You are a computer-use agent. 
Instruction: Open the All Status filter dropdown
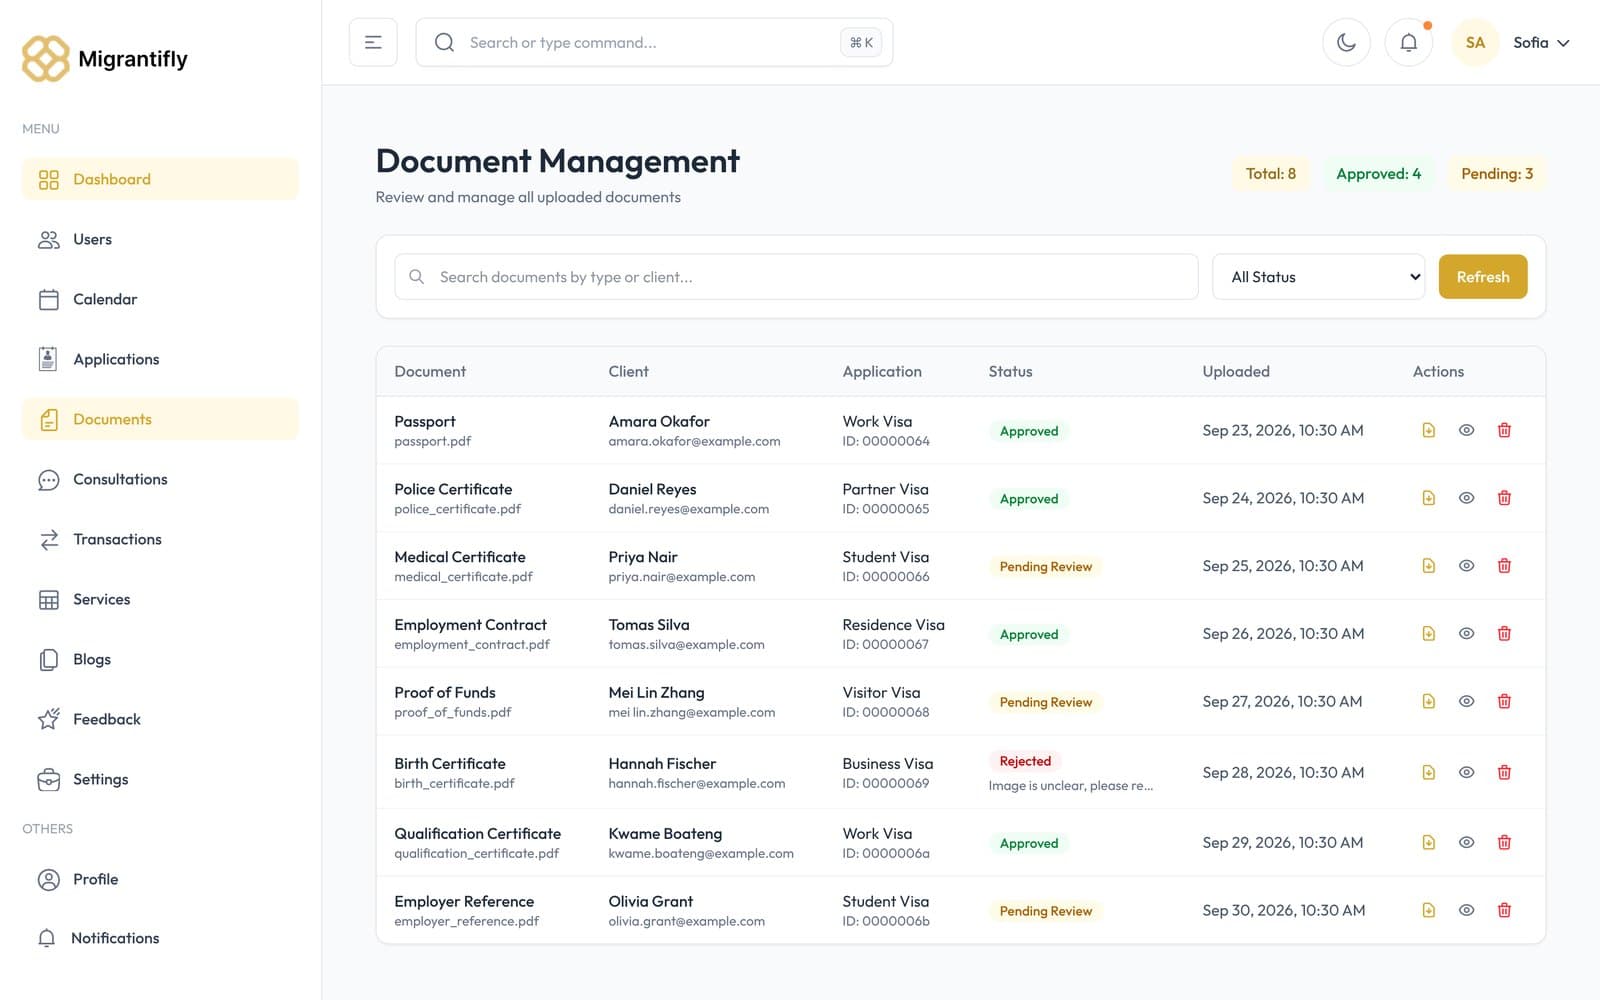1318,277
